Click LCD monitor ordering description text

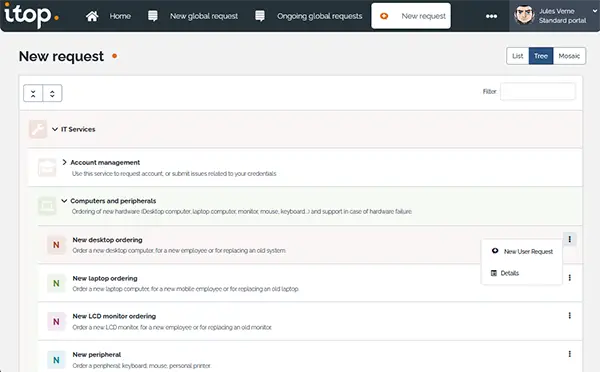(172, 327)
